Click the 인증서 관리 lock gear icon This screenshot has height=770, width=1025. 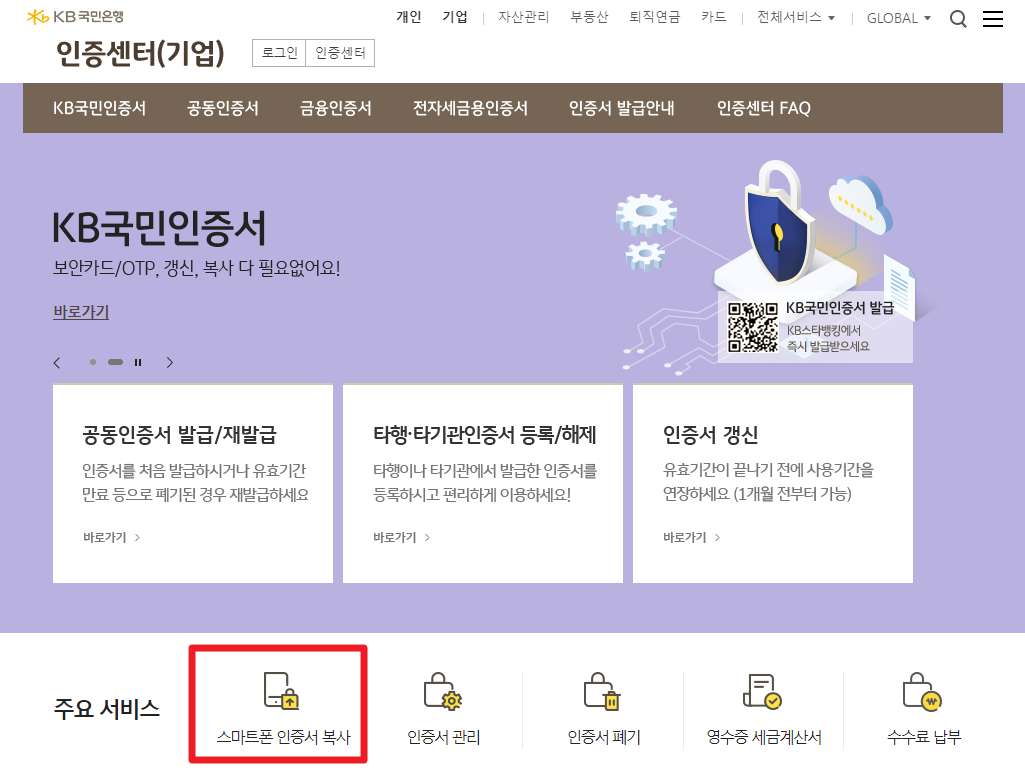(x=443, y=691)
